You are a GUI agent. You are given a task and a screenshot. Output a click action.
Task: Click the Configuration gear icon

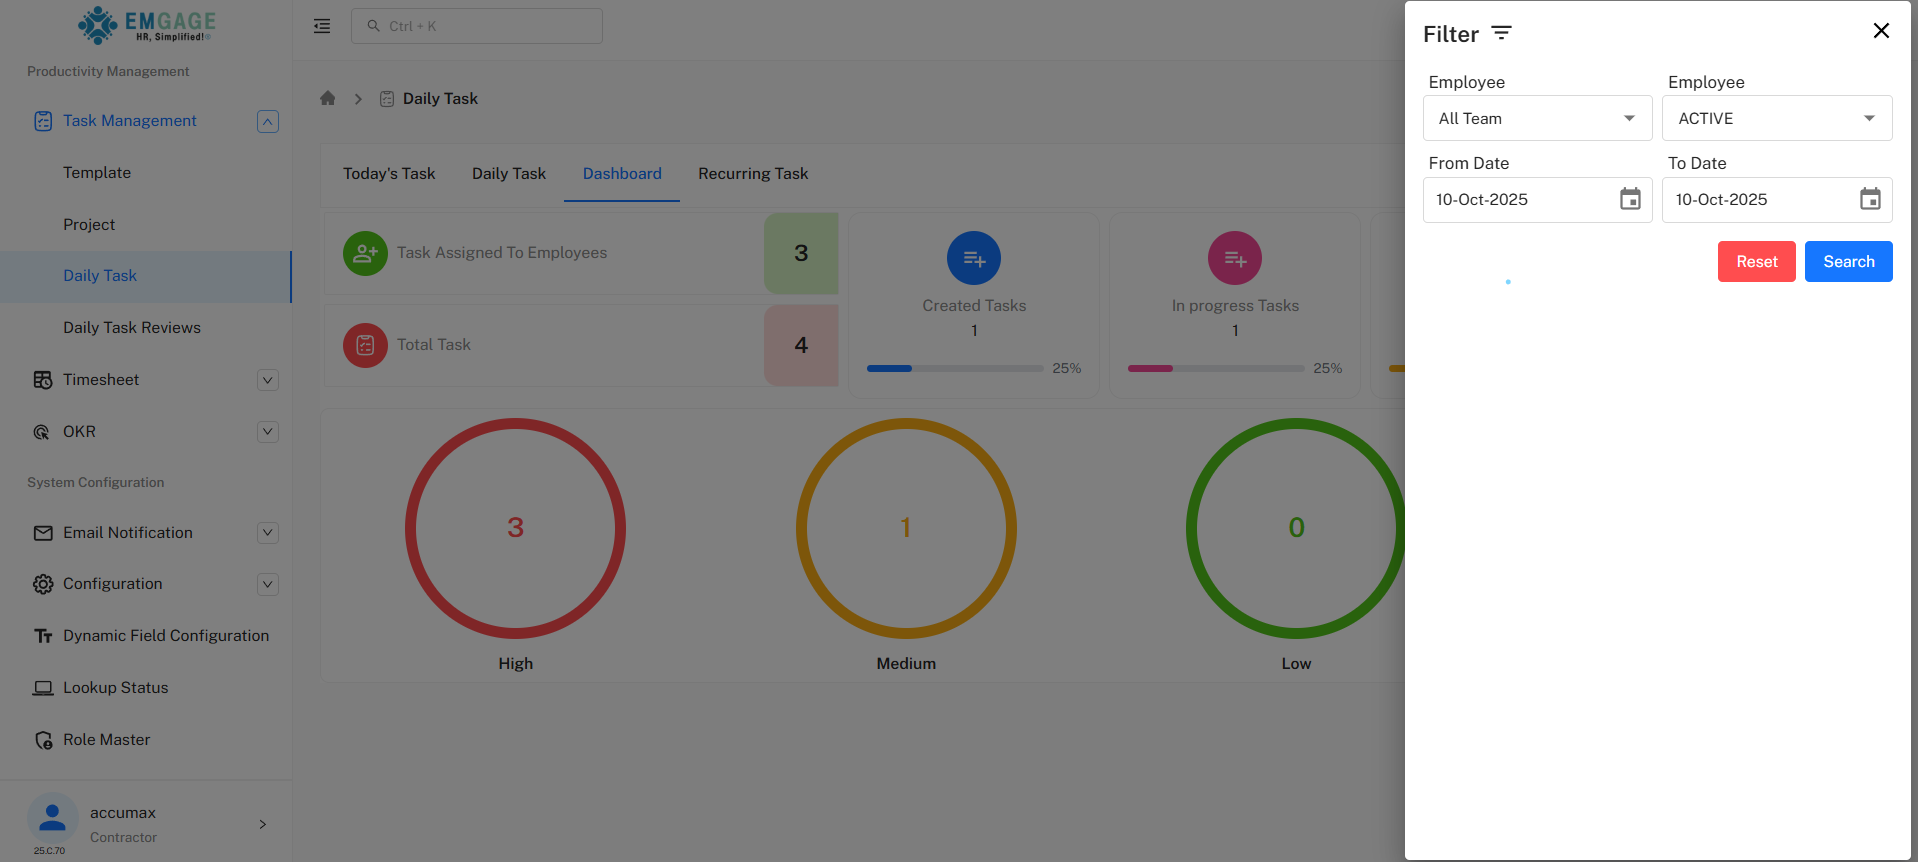pyautogui.click(x=43, y=584)
